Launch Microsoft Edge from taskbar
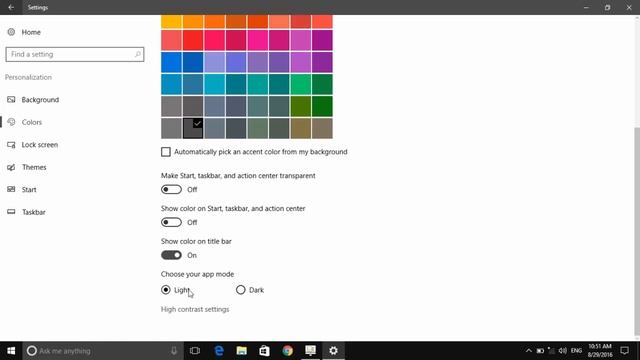The width and height of the screenshot is (640, 360). [219, 351]
